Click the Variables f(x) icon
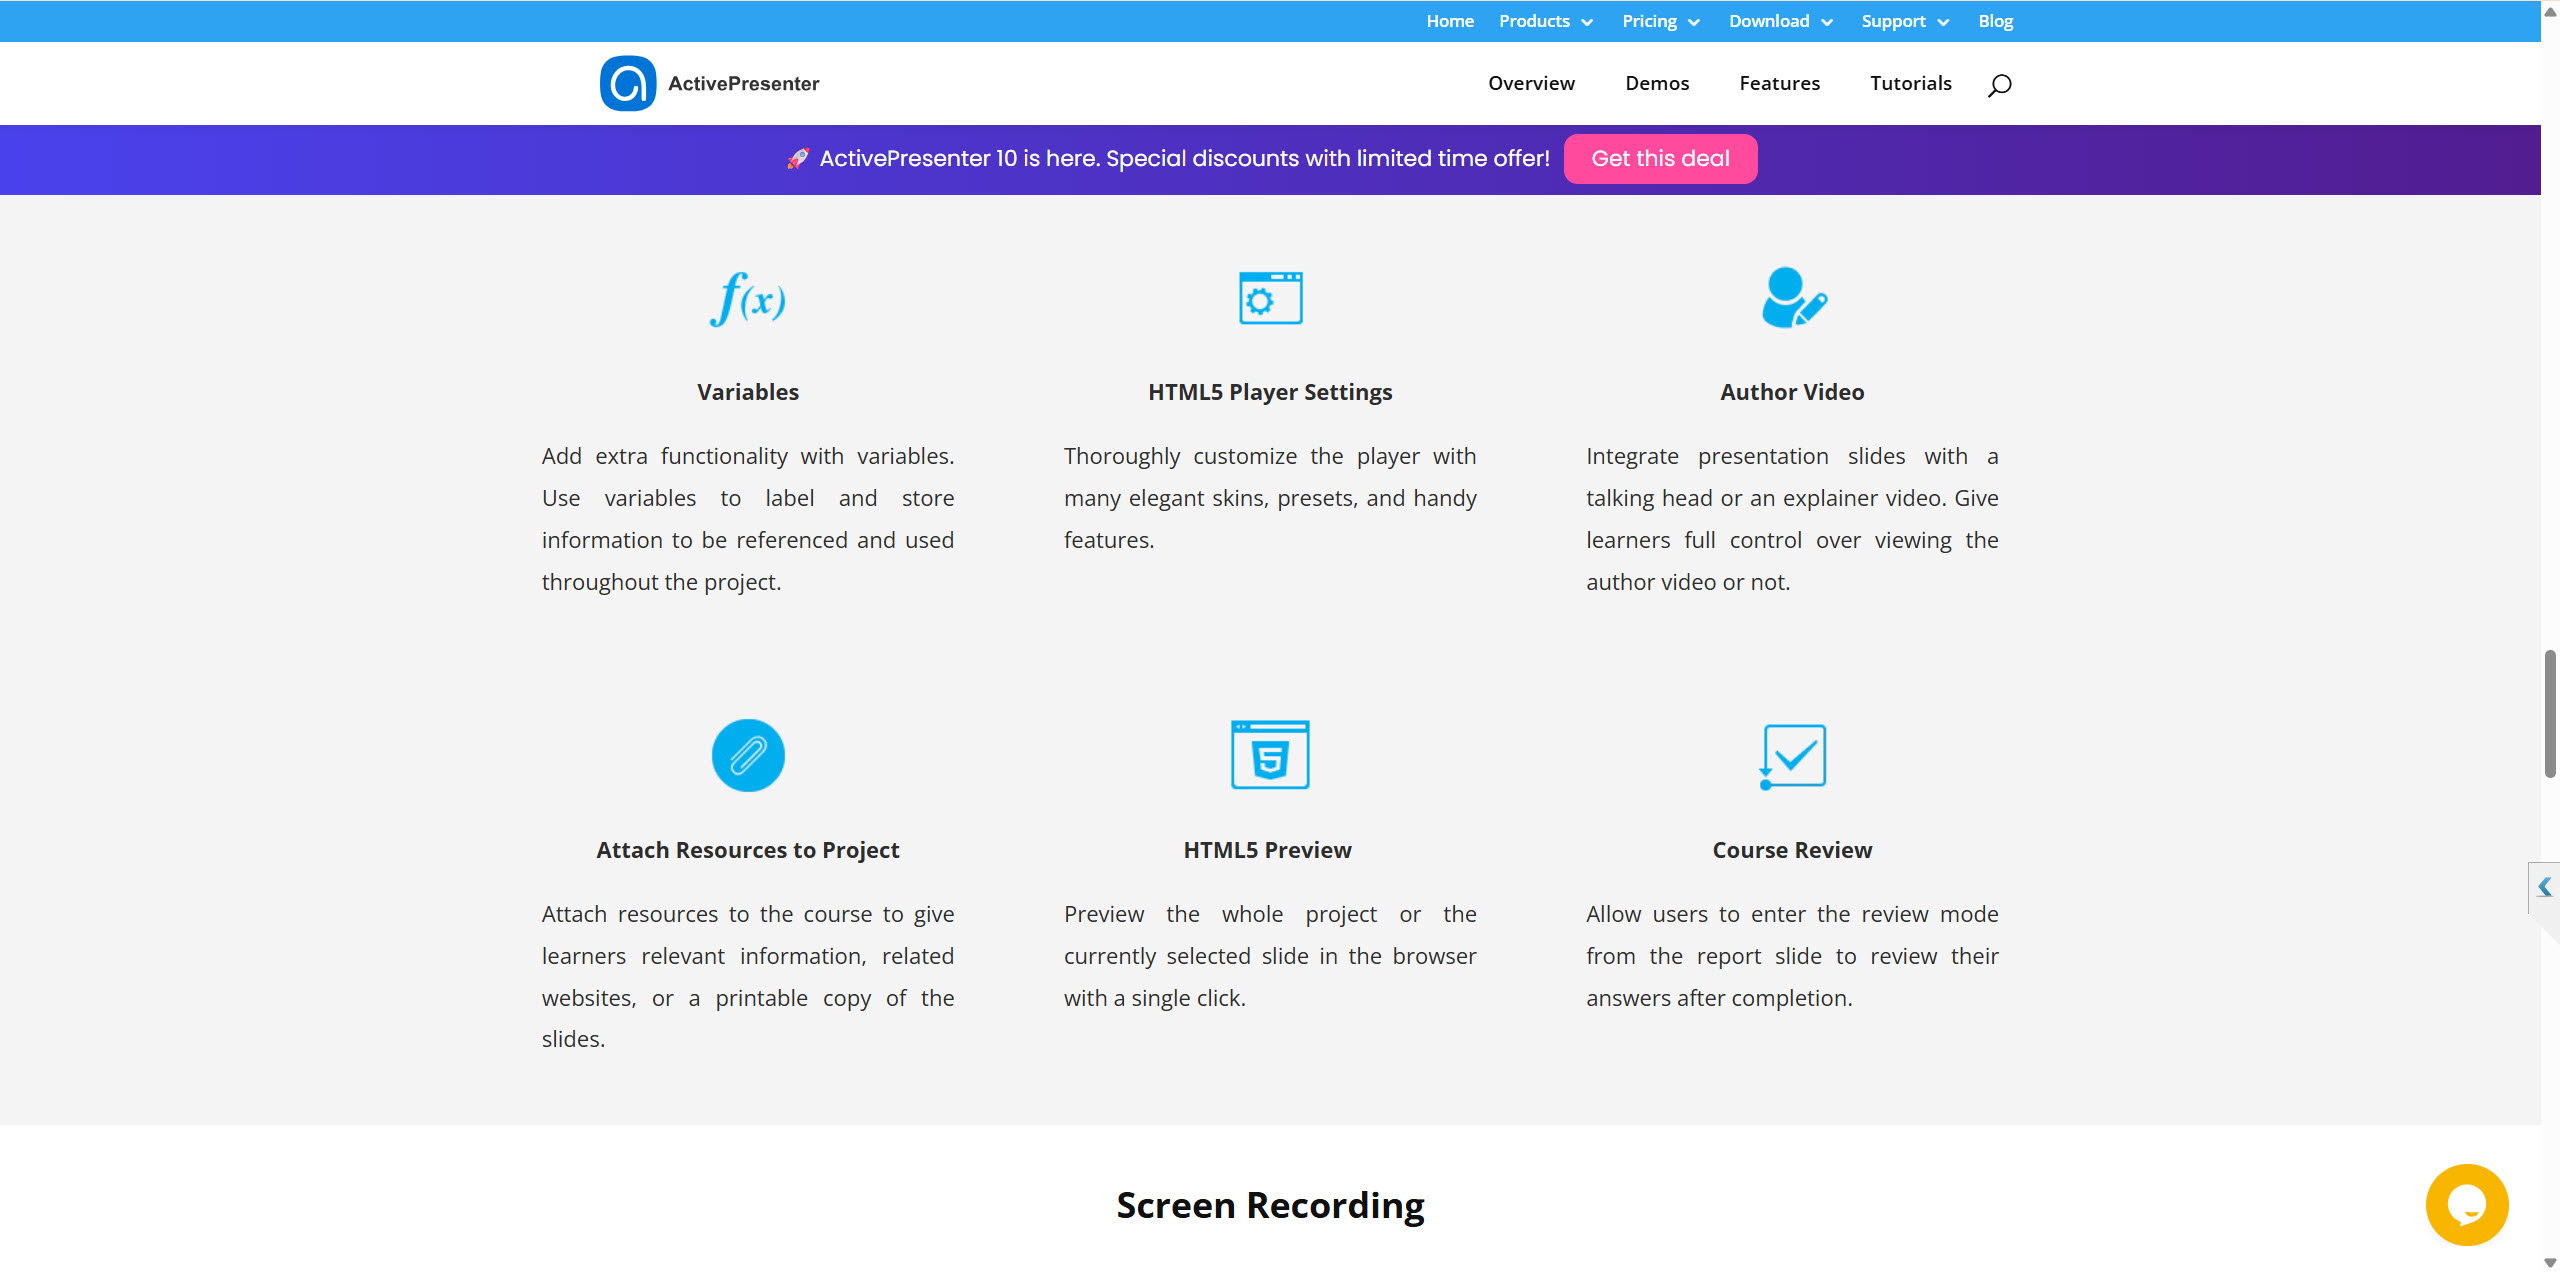This screenshot has width=2560, height=1272. (748, 298)
